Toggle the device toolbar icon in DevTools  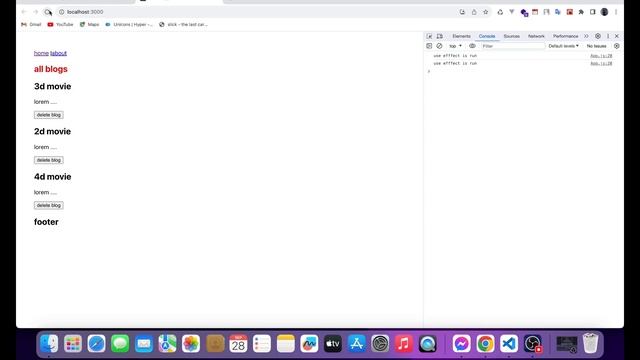[440, 36]
